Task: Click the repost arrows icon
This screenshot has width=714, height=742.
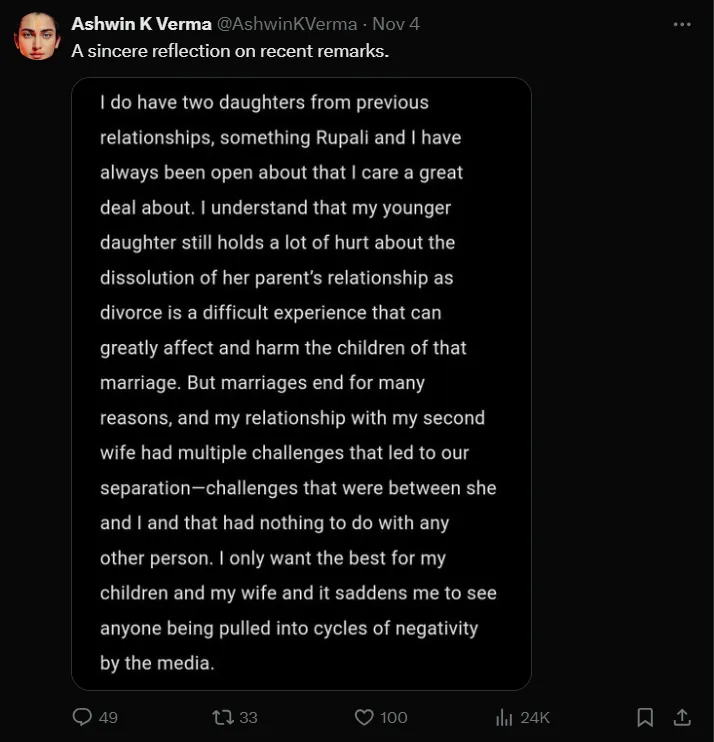Action: click(x=222, y=717)
